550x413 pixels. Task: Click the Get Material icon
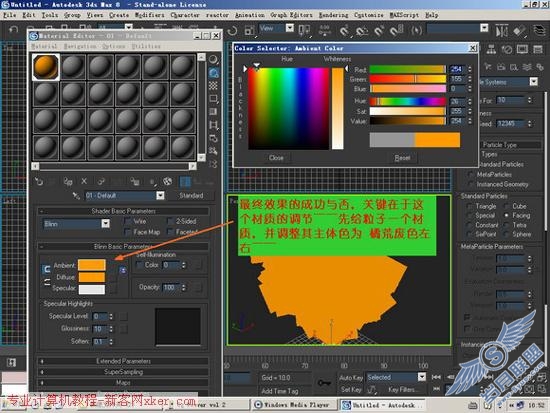pos(39,181)
